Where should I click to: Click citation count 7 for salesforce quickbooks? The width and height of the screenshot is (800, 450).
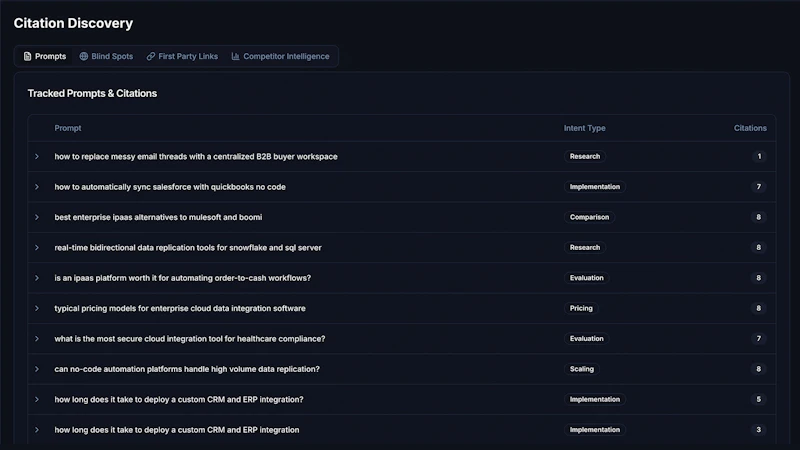(x=759, y=187)
